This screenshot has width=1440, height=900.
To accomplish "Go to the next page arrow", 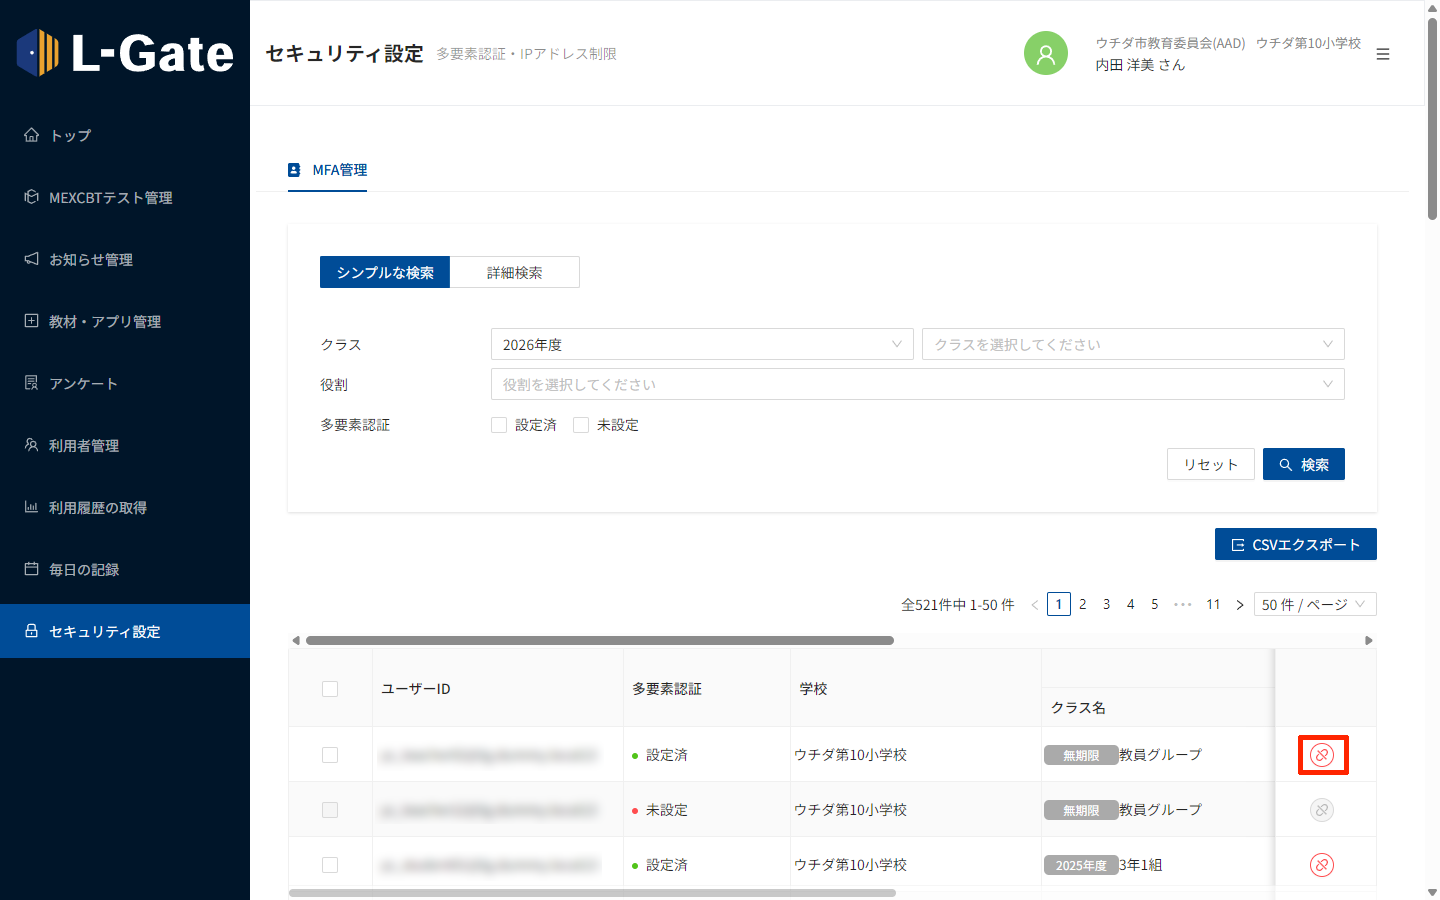I will tap(1240, 604).
